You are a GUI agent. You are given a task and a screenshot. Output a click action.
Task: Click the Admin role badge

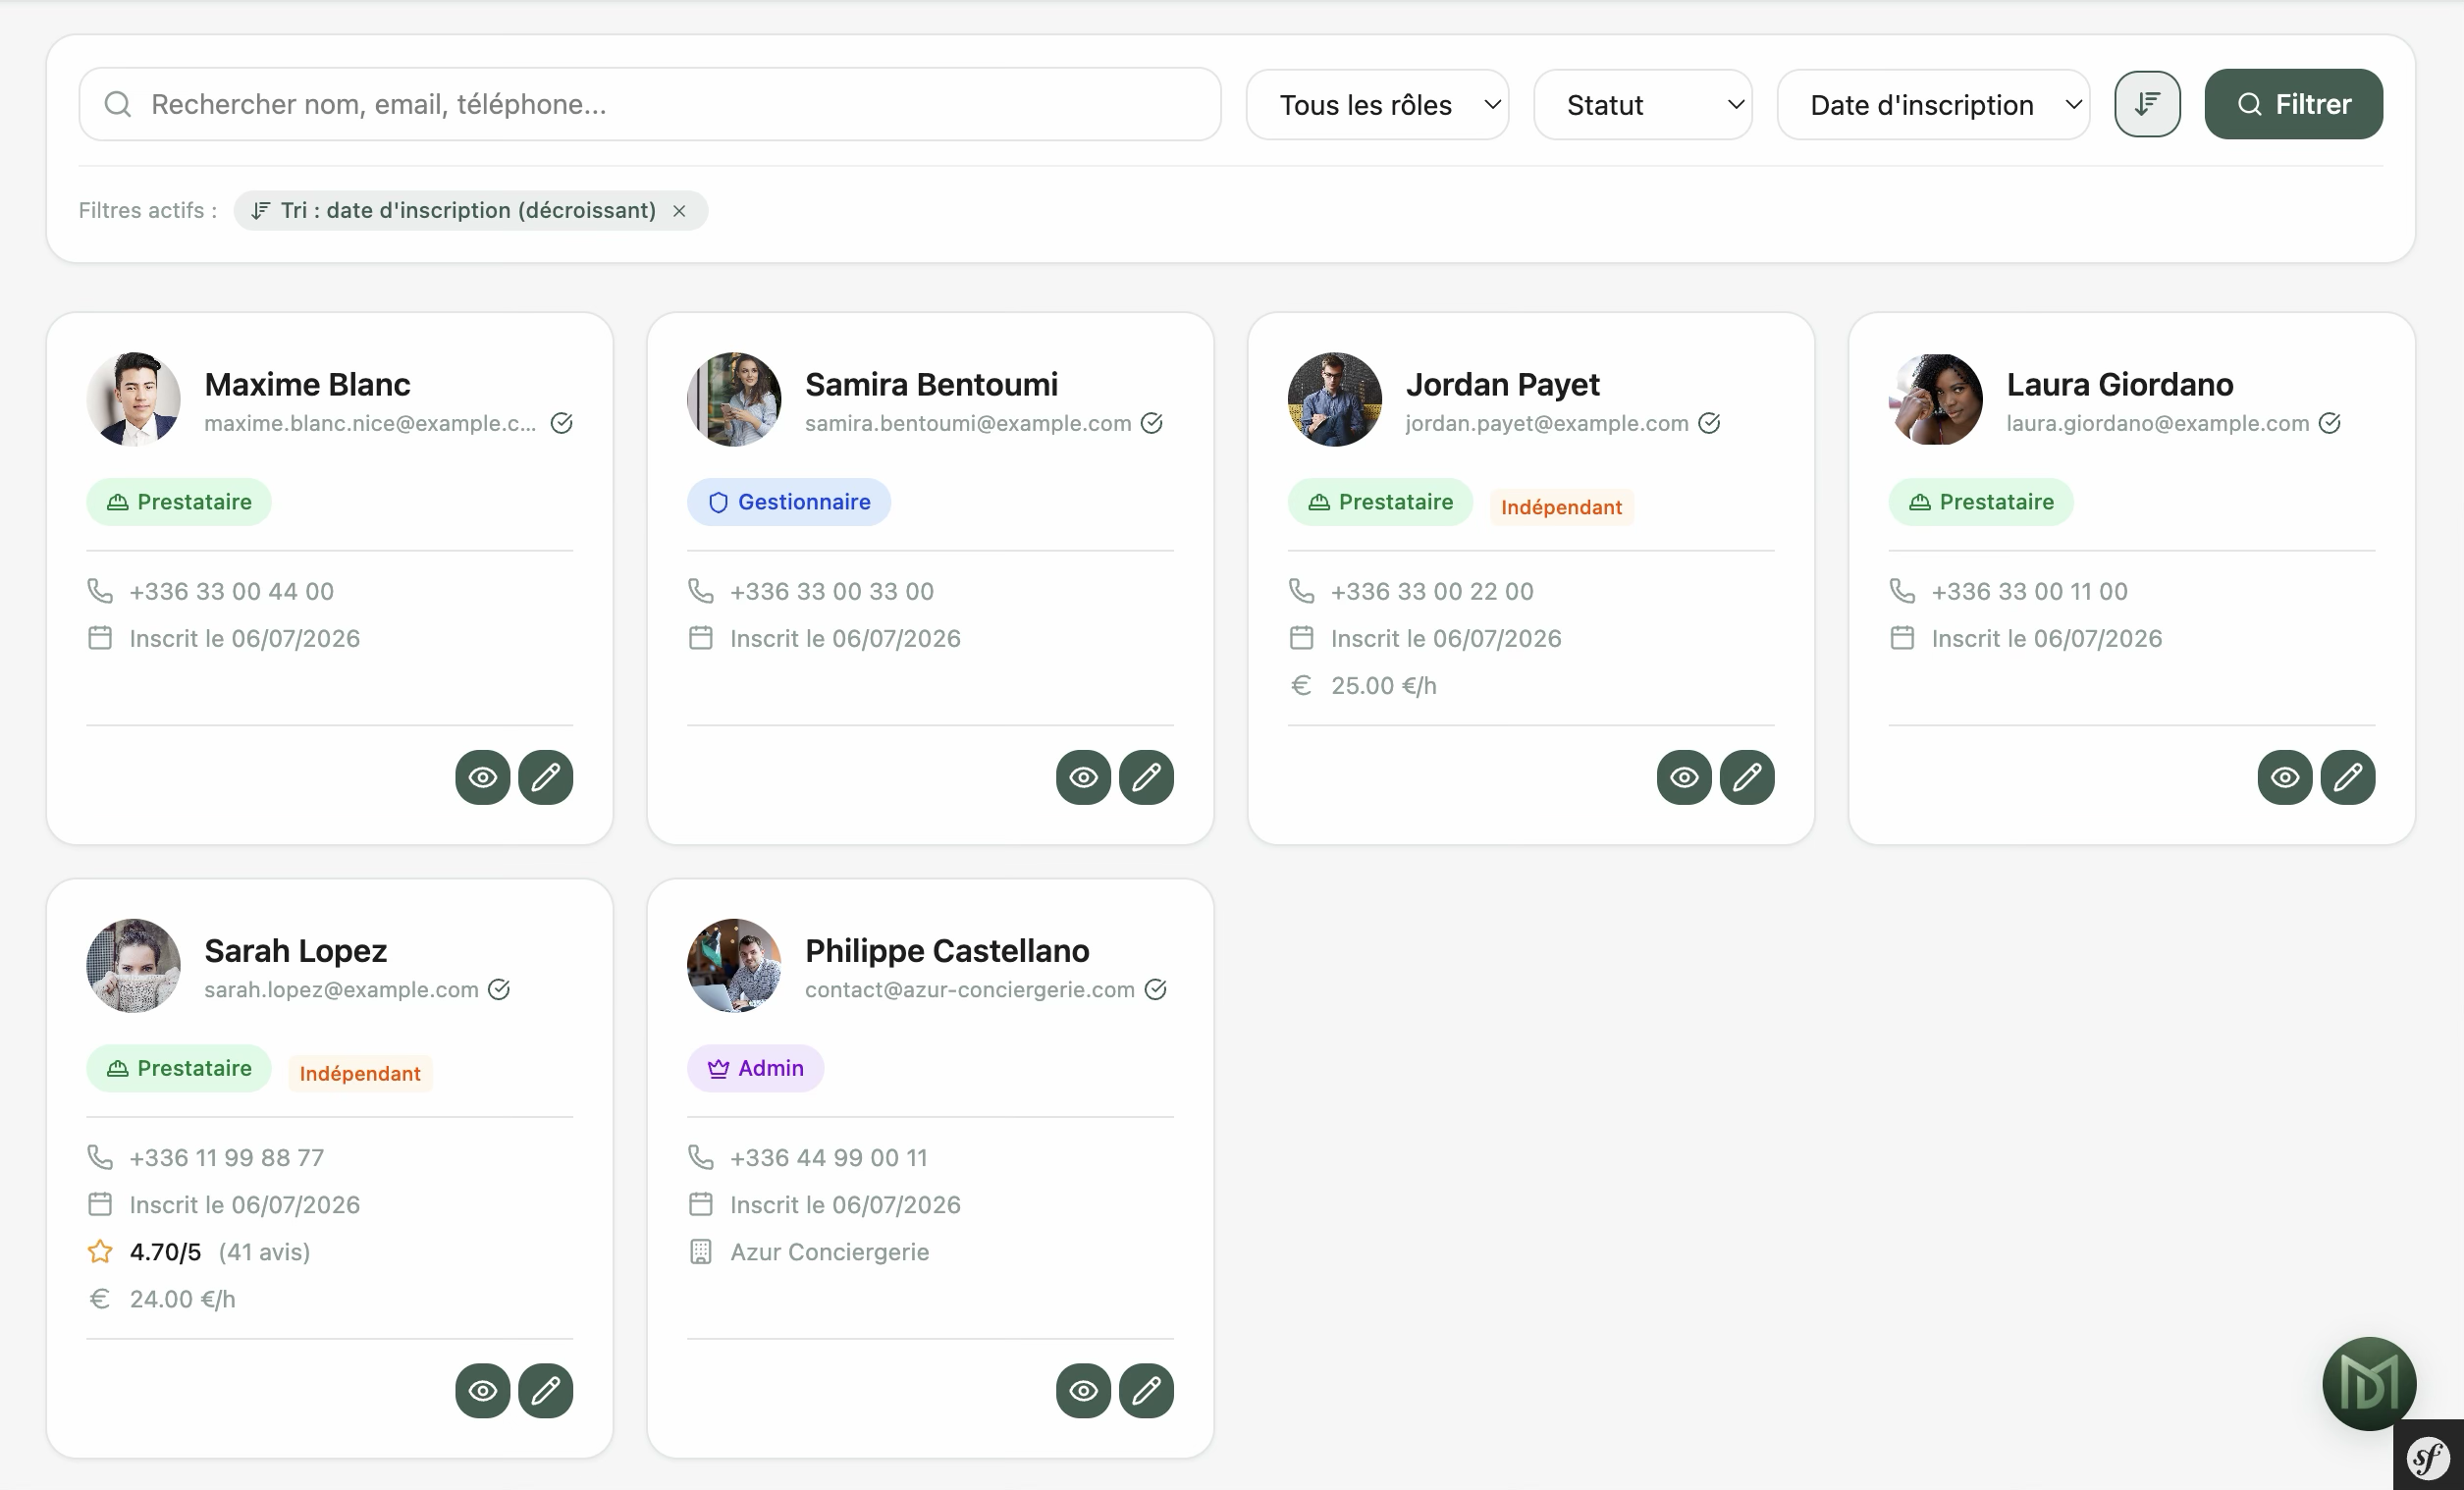[x=755, y=1068]
